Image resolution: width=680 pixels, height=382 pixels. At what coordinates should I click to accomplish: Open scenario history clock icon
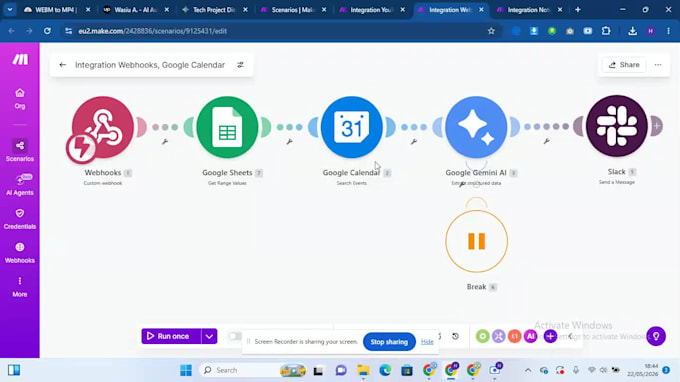coord(455,336)
